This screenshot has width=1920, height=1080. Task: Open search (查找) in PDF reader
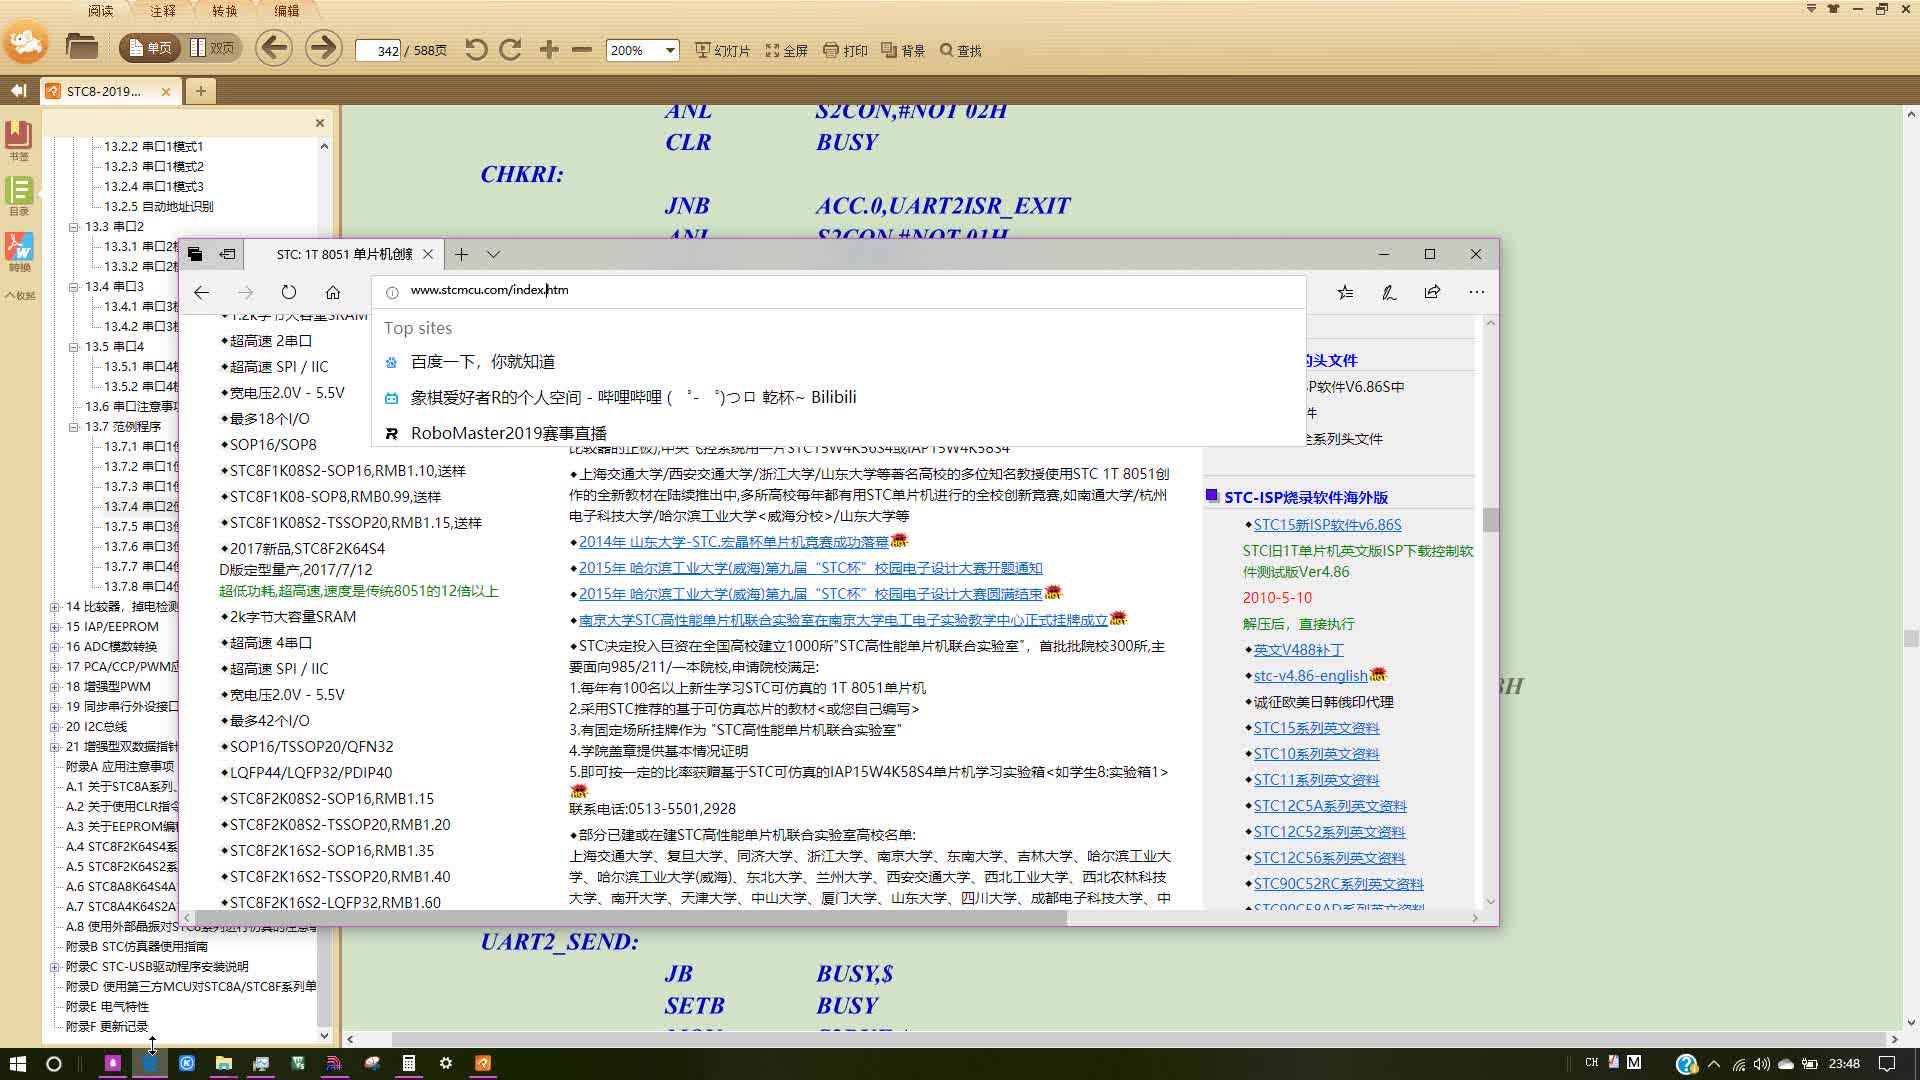click(x=961, y=50)
